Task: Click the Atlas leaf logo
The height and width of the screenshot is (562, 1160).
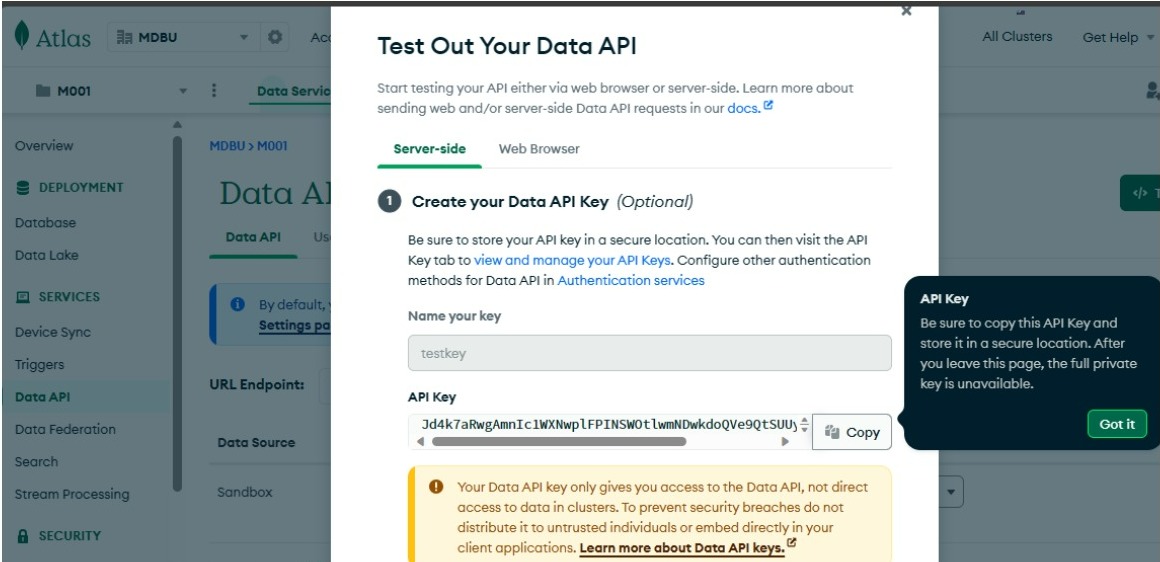Action: (22, 36)
